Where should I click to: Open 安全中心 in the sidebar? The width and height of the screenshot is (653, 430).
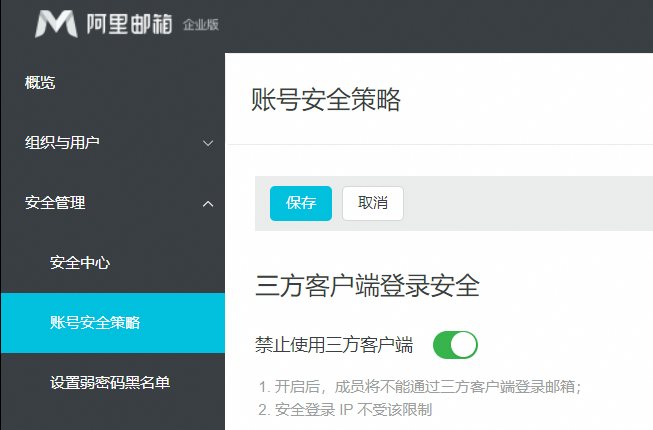(80, 263)
